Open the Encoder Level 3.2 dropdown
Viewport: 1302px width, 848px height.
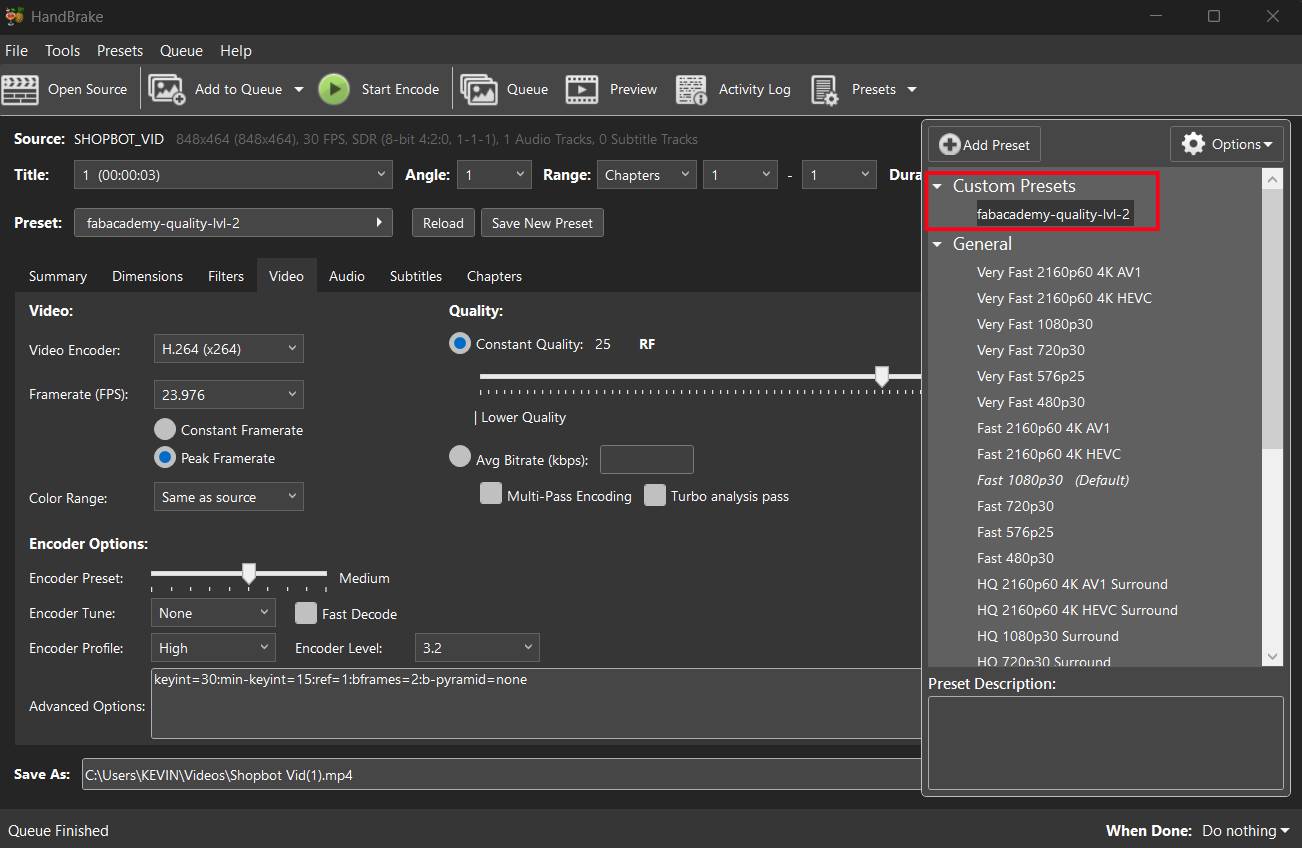click(477, 648)
